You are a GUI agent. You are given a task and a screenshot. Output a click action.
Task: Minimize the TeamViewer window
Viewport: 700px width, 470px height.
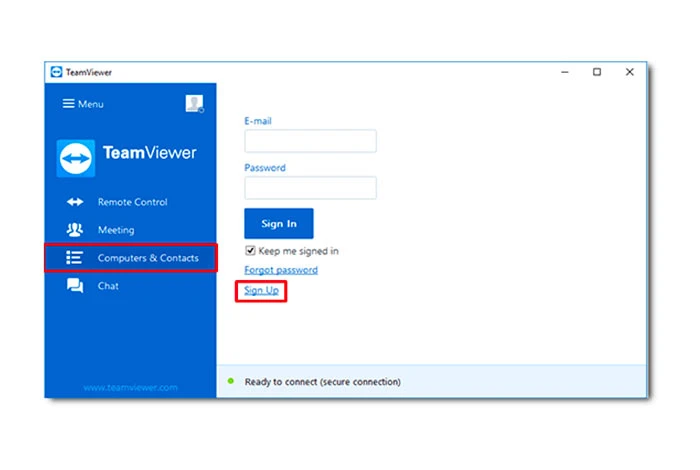click(565, 72)
